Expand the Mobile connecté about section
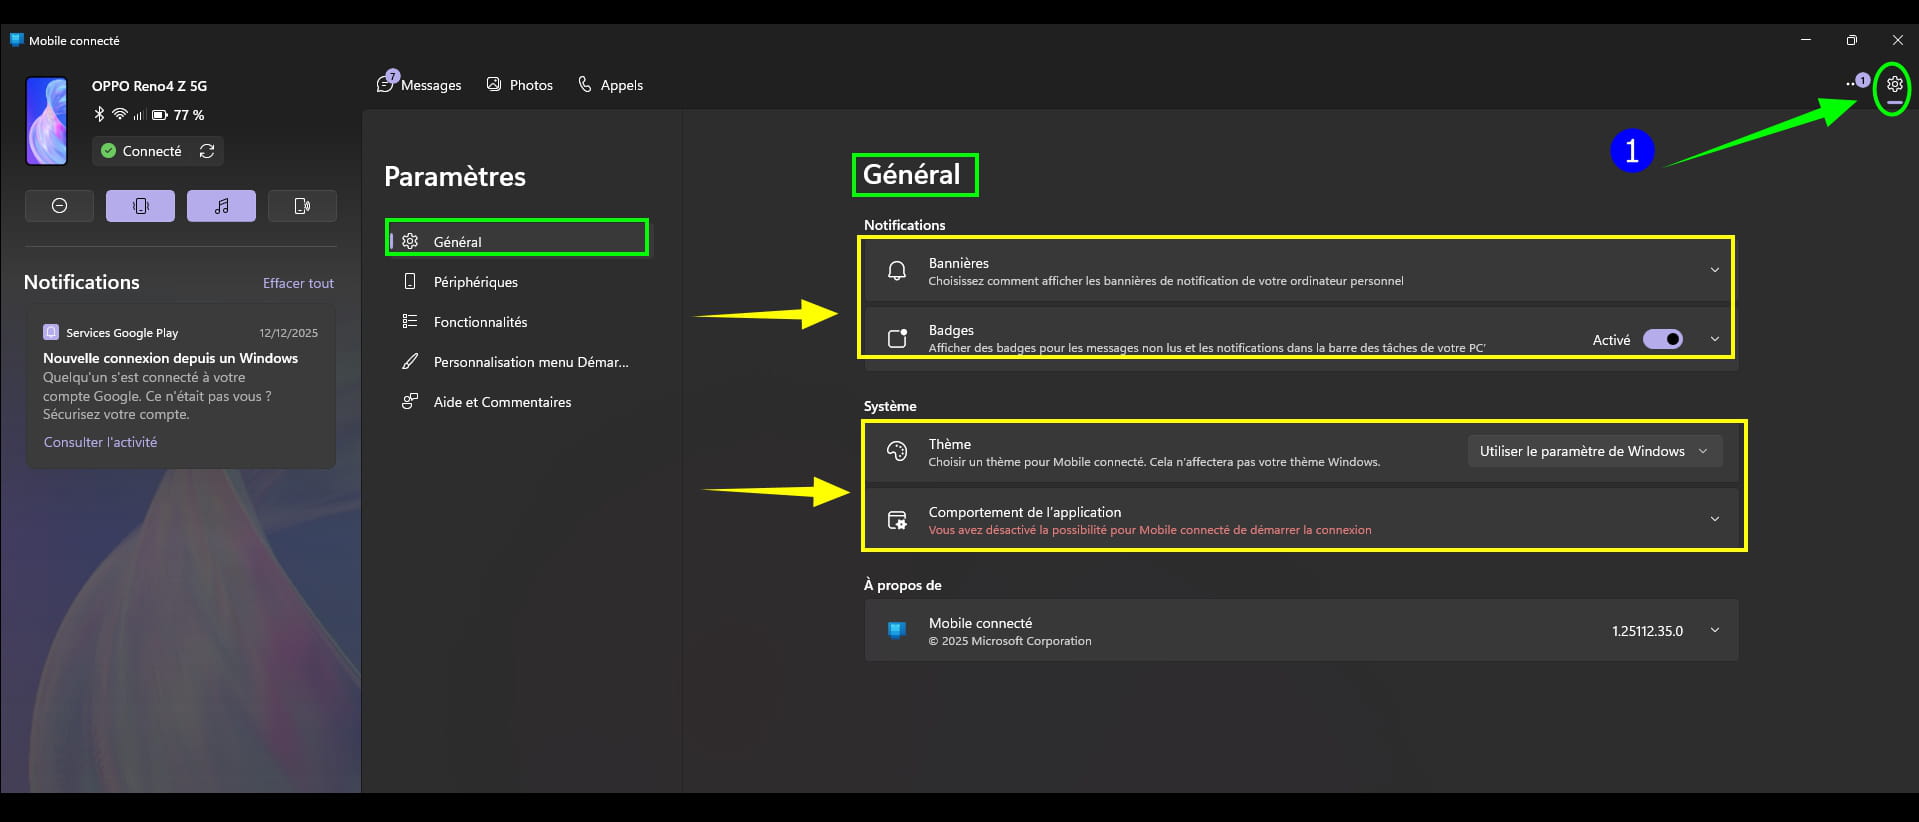1919x822 pixels. 1714,630
